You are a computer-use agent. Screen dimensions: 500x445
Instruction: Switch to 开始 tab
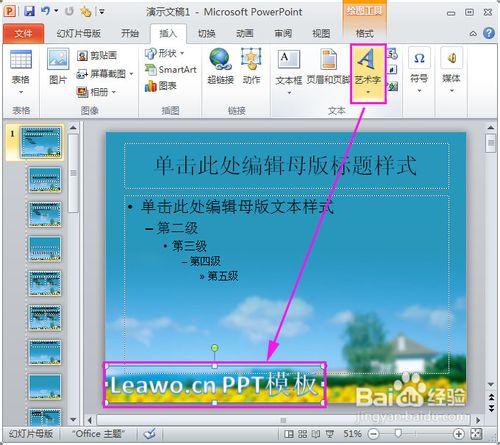click(x=130, y=34)
